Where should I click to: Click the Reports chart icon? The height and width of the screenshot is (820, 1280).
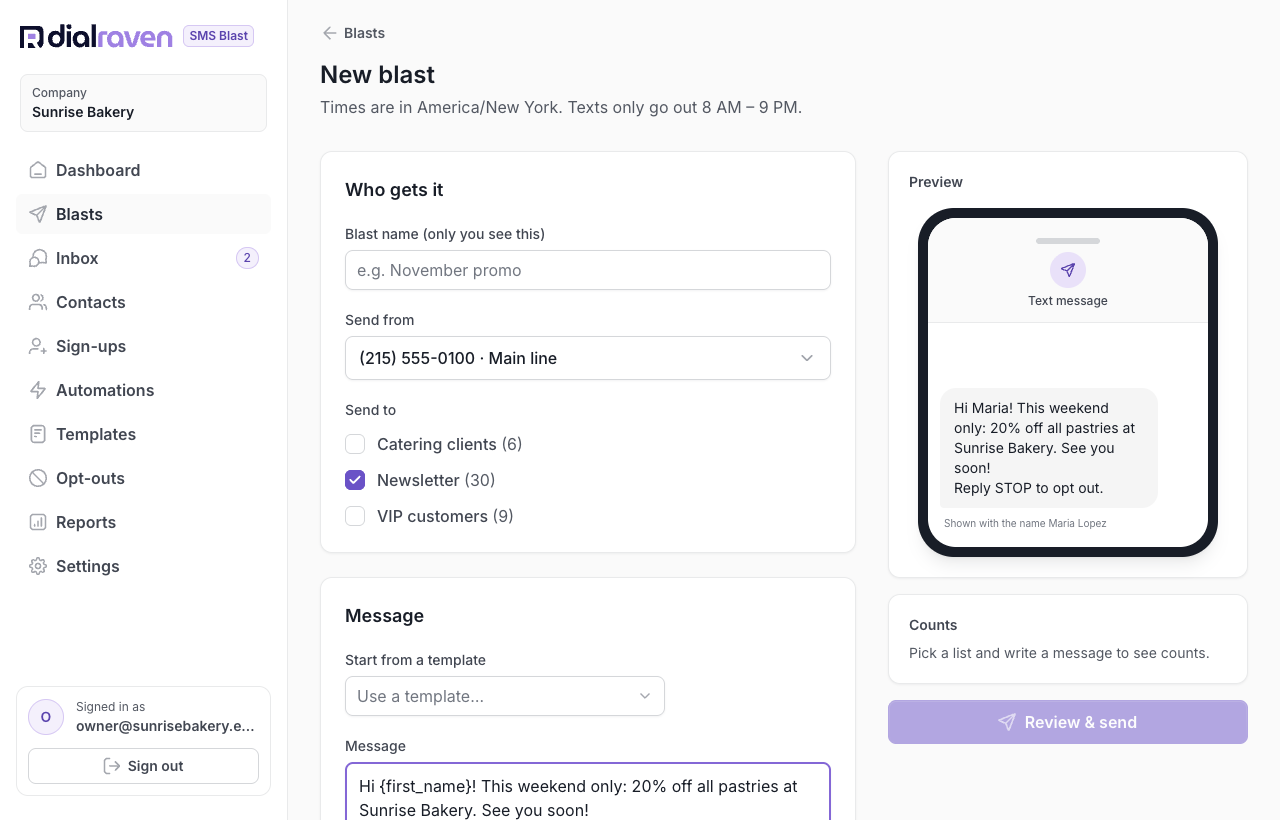click(x=38, y=522)
